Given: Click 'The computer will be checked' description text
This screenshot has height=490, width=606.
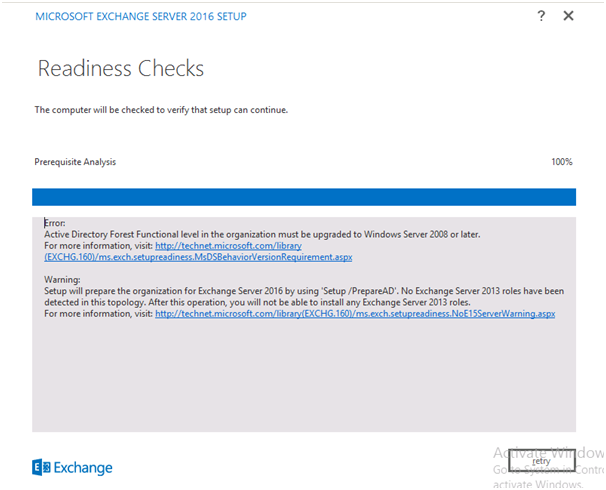Looking at the screenshot, I should tap(161, 110).
